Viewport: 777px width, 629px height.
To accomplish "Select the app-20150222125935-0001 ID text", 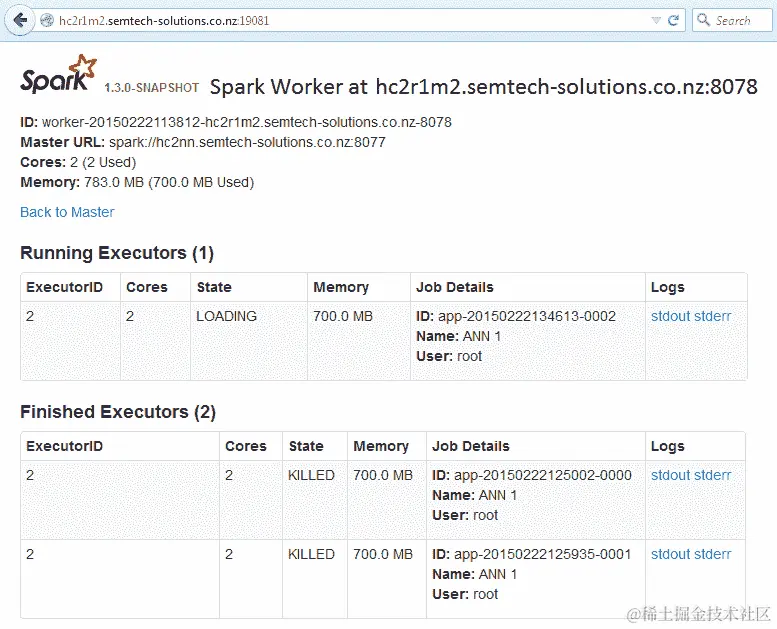I will [543, 554].
